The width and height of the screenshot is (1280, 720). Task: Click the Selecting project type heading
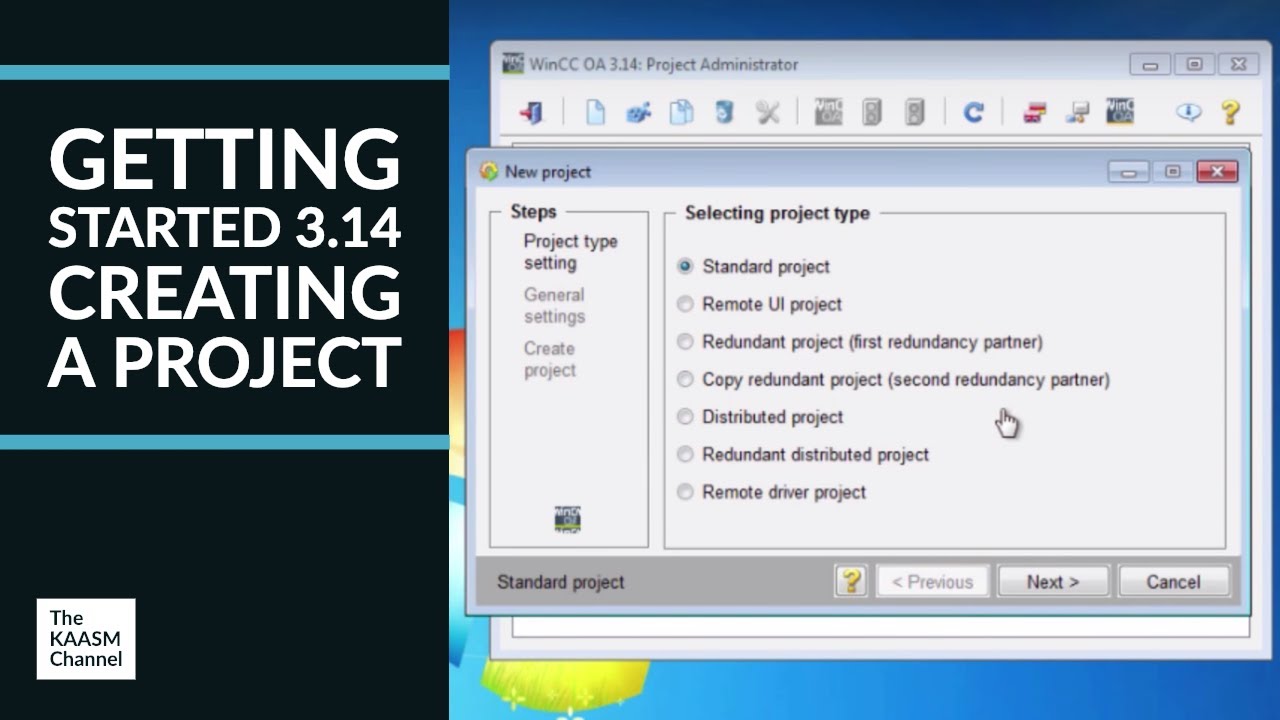[777, 213]
